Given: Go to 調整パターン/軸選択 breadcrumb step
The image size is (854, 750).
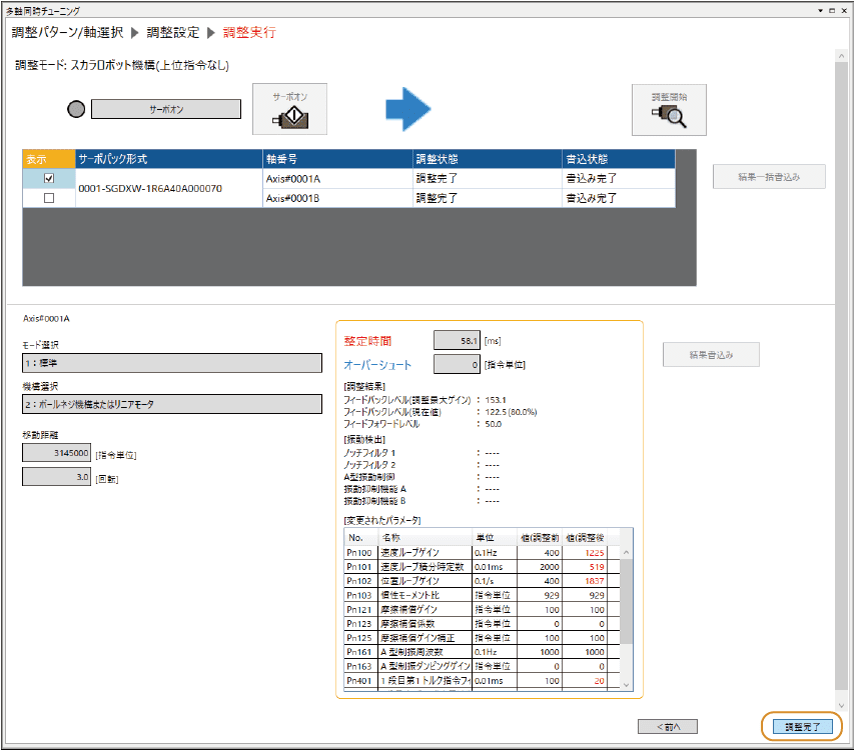Looking at the screenshot, I should click(x=67, y=32).
